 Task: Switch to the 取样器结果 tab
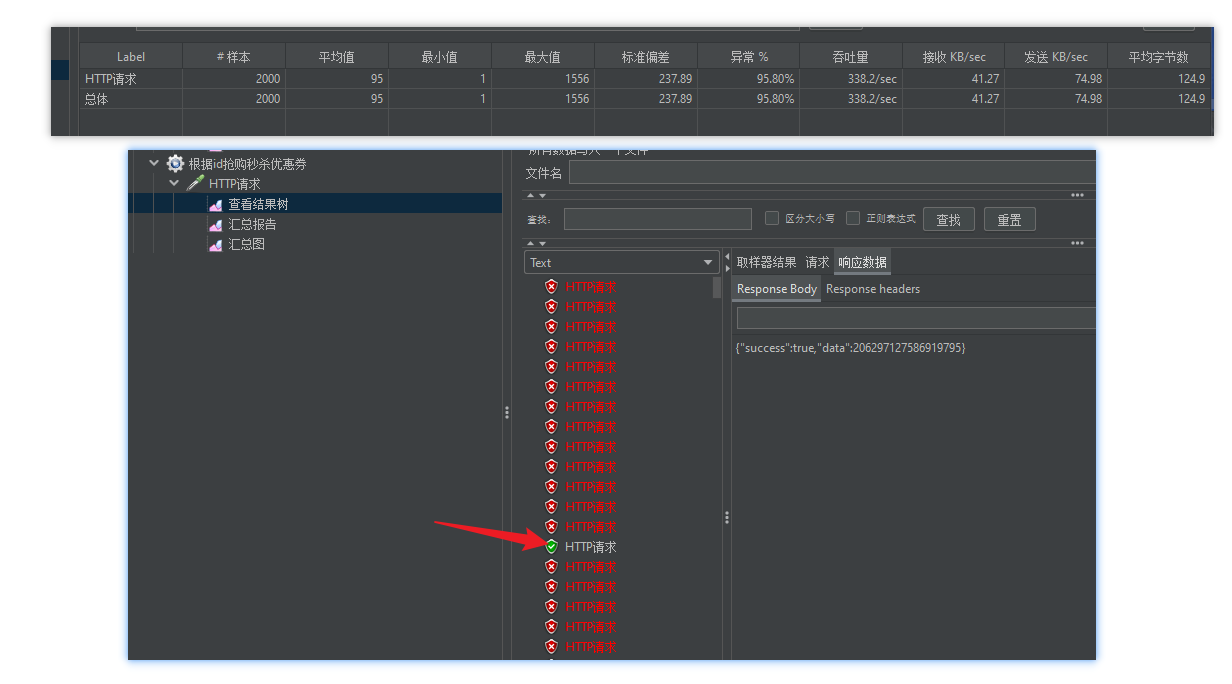click(x=767, y=262)
